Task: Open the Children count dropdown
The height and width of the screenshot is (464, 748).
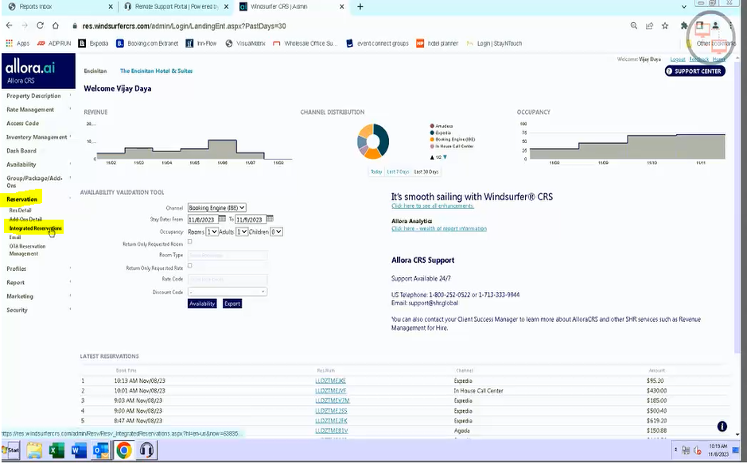Action: 277,232
